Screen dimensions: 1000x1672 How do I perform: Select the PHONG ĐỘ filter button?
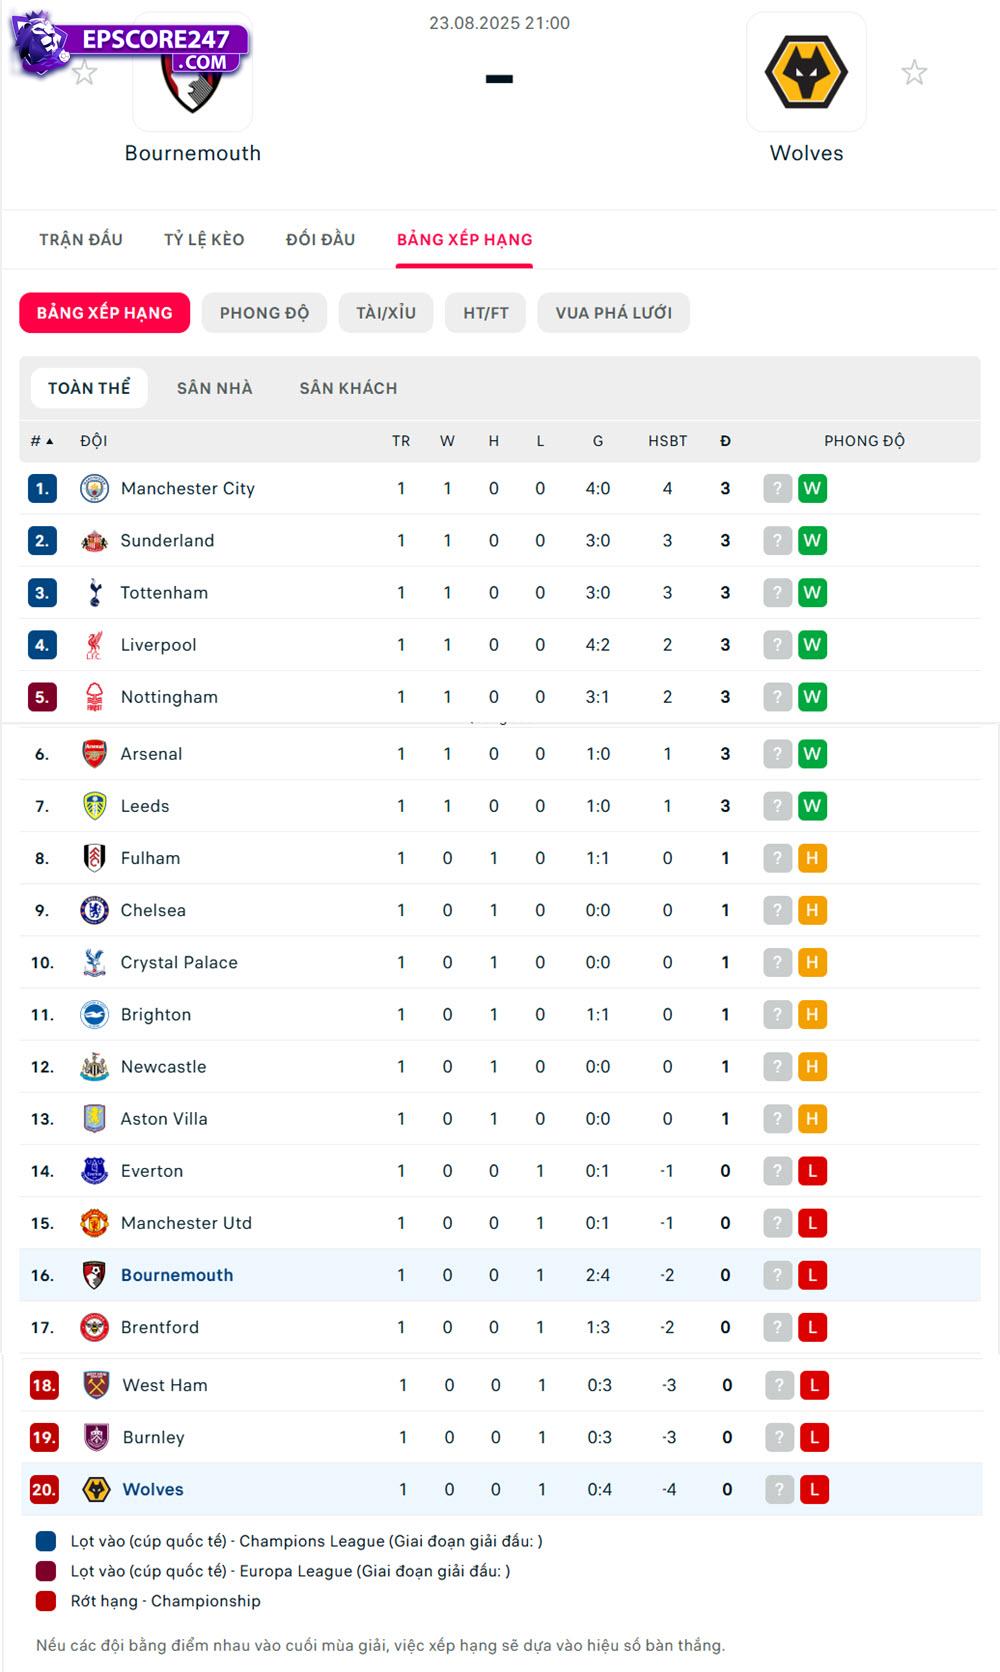click(x=264, y=313)
